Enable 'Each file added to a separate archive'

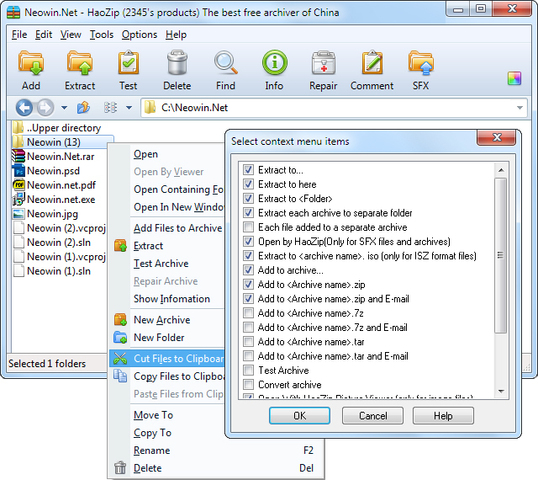(x=248, y=227)
